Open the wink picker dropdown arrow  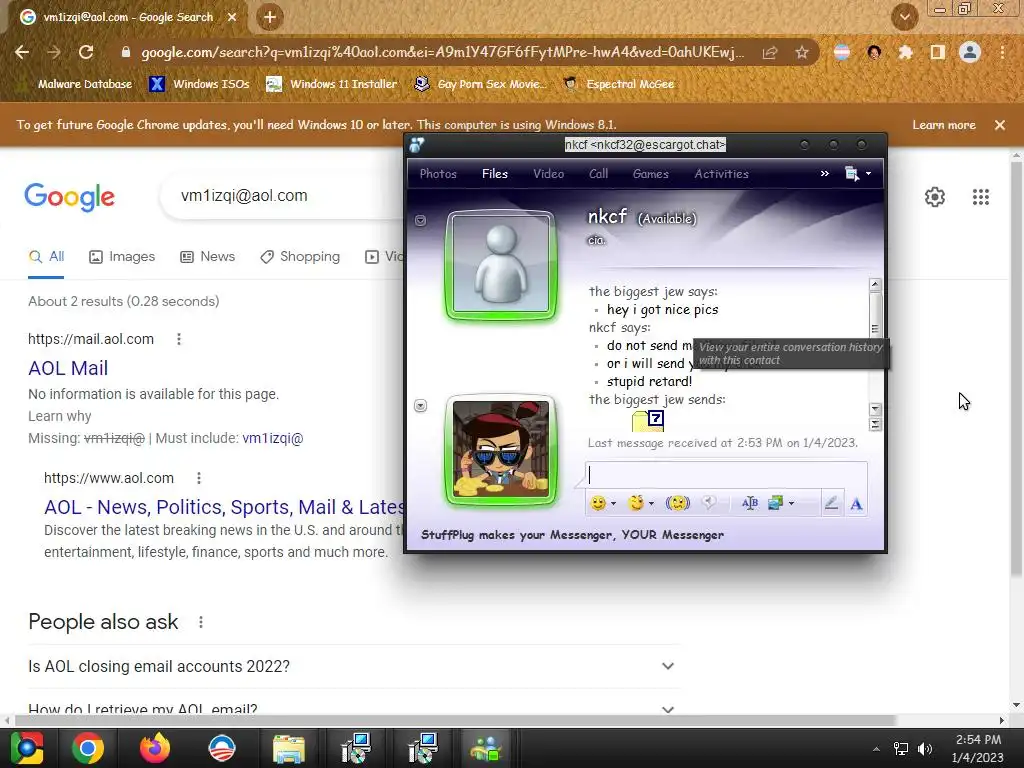point(651,504)
